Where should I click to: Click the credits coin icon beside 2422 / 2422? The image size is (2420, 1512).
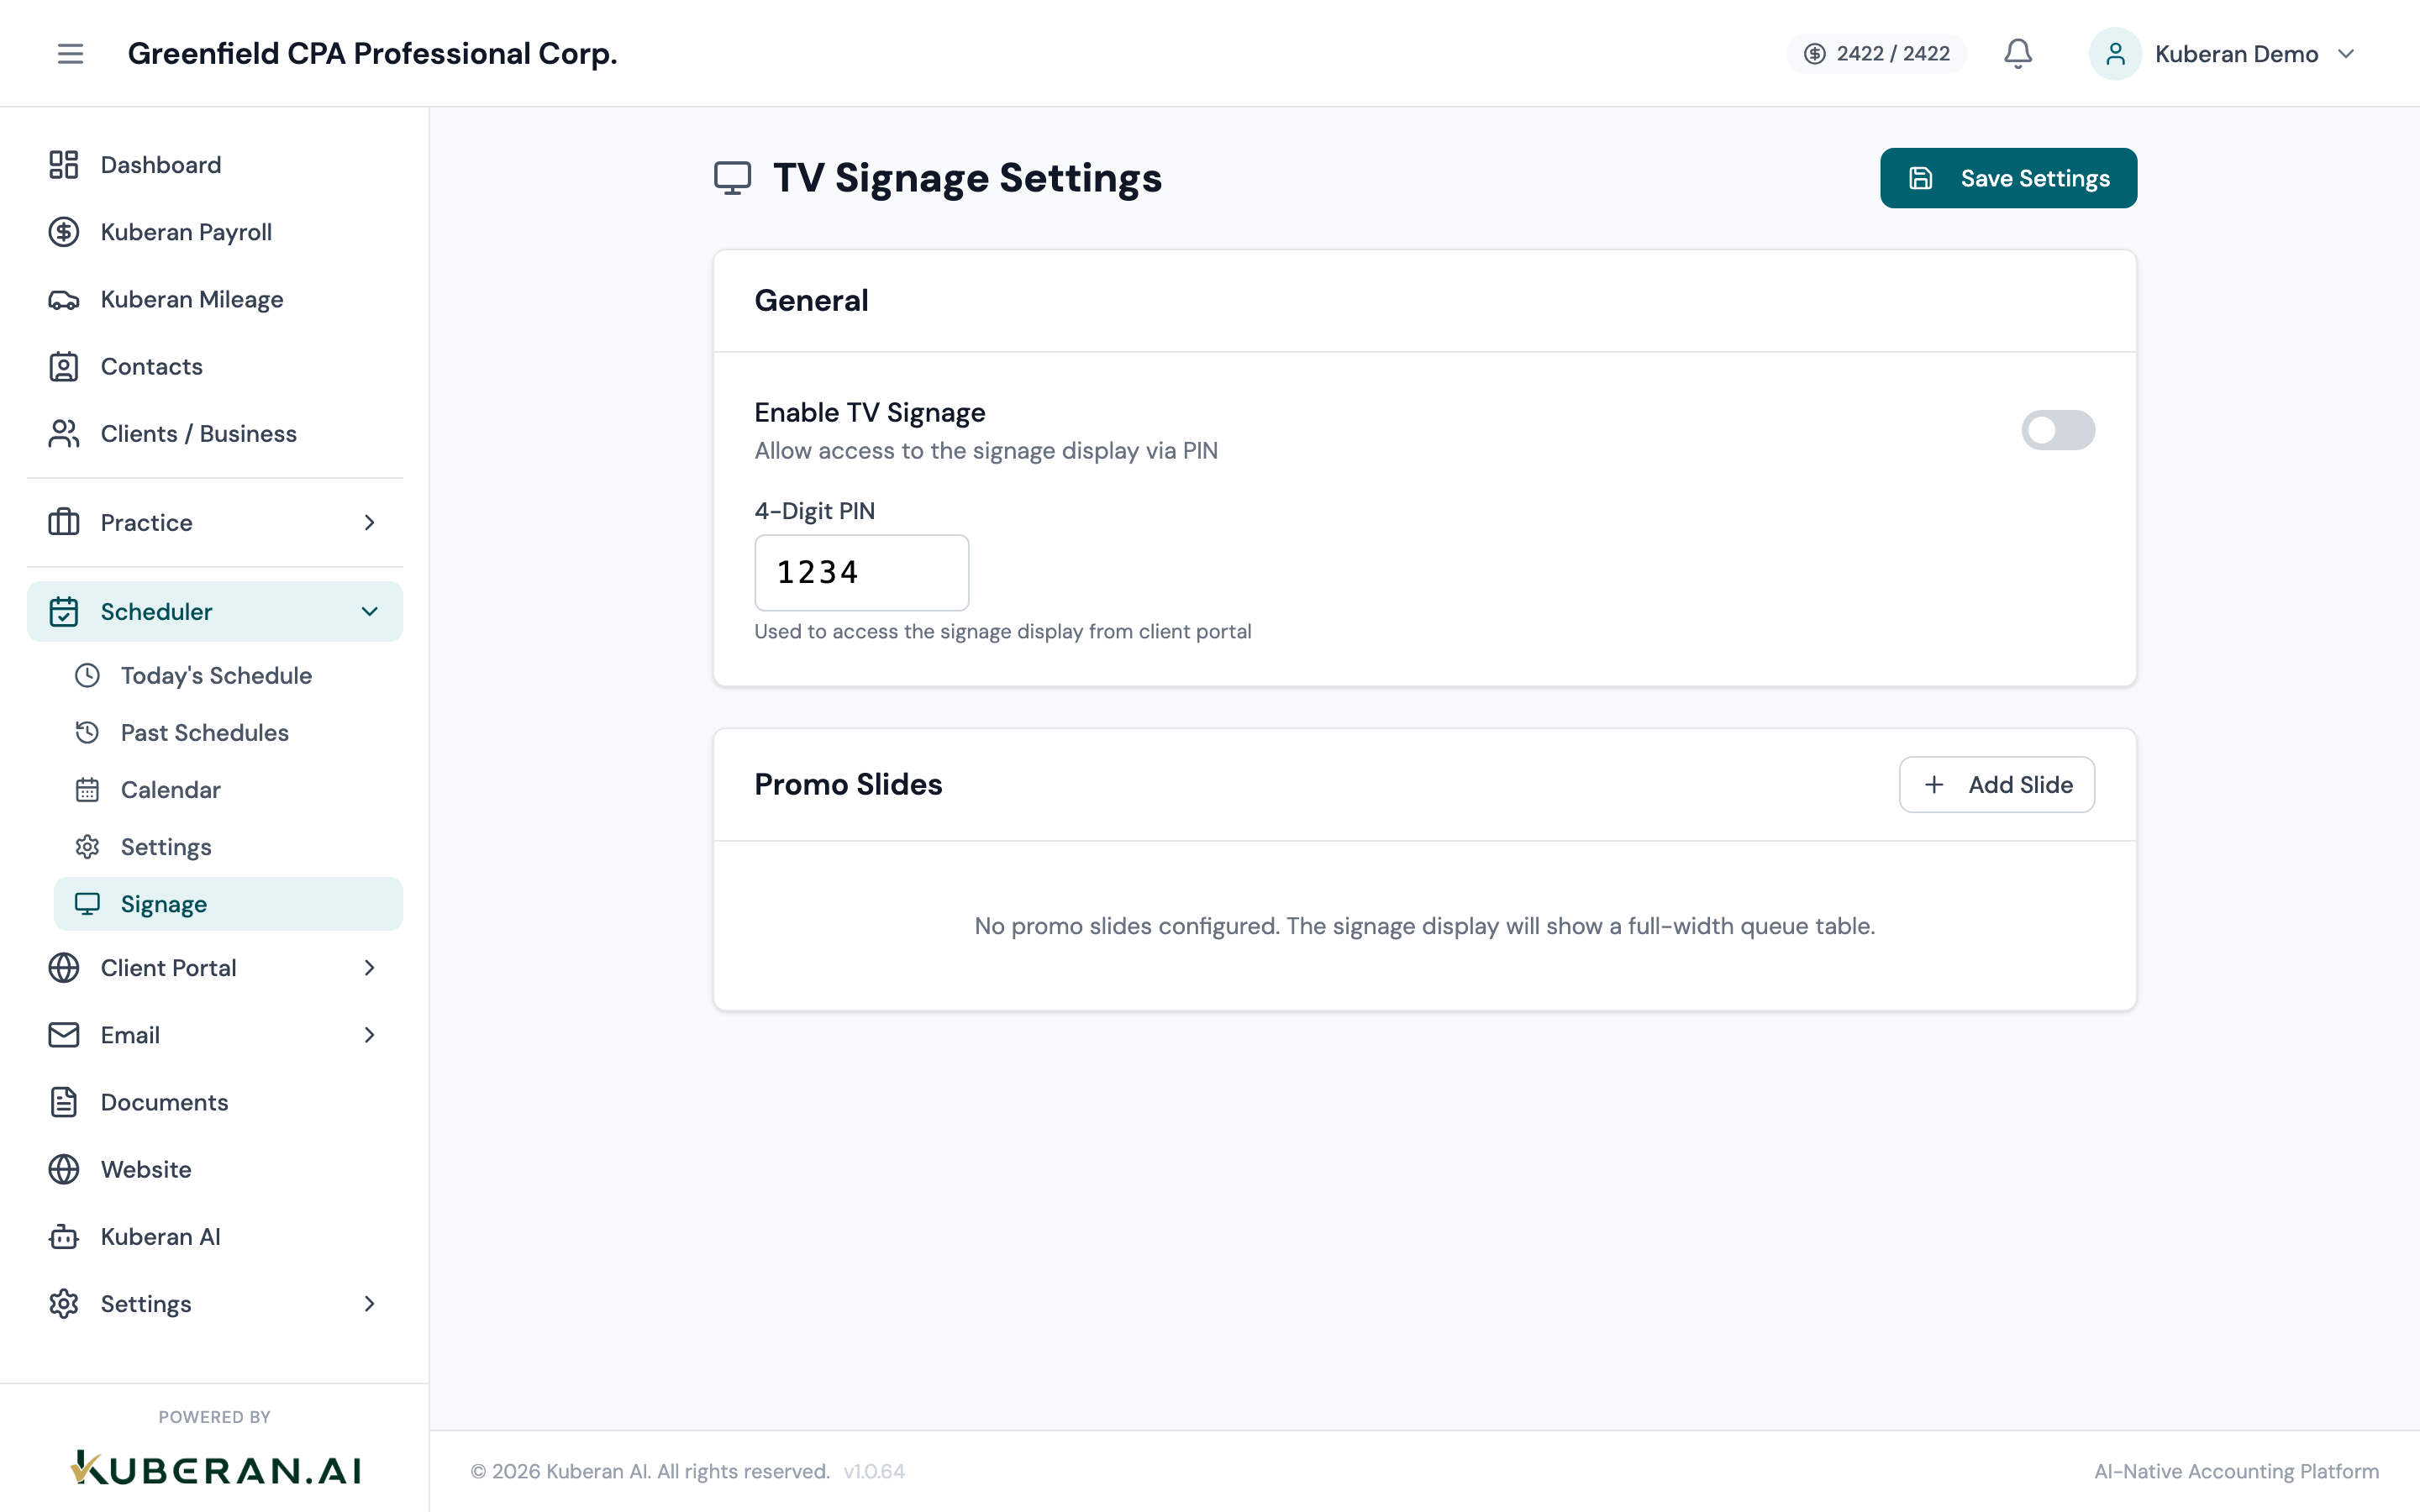1814,54
